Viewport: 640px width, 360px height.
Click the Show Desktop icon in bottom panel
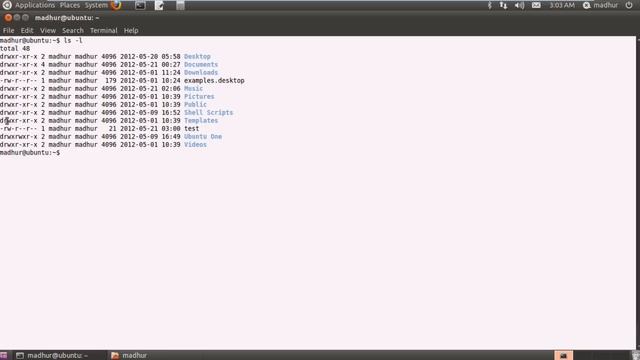4,356
